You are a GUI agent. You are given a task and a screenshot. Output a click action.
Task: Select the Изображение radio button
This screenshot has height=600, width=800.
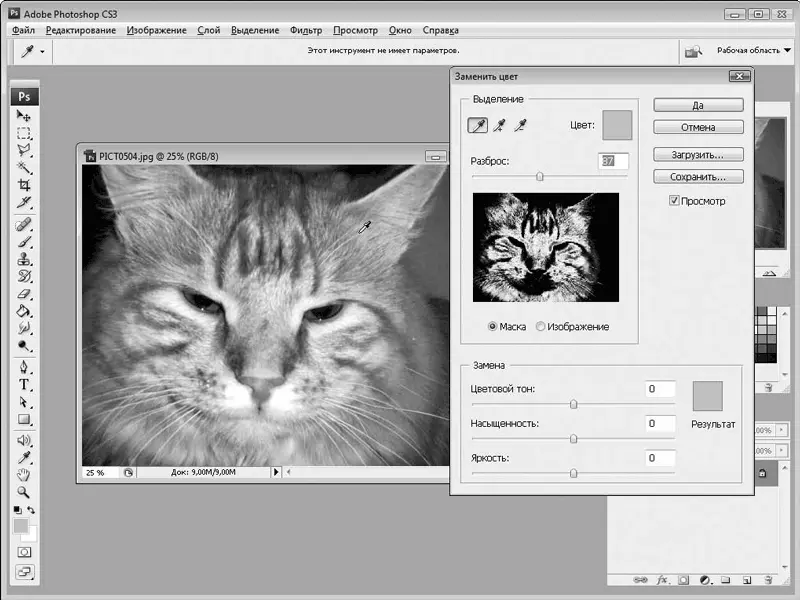tap(540, 327)
